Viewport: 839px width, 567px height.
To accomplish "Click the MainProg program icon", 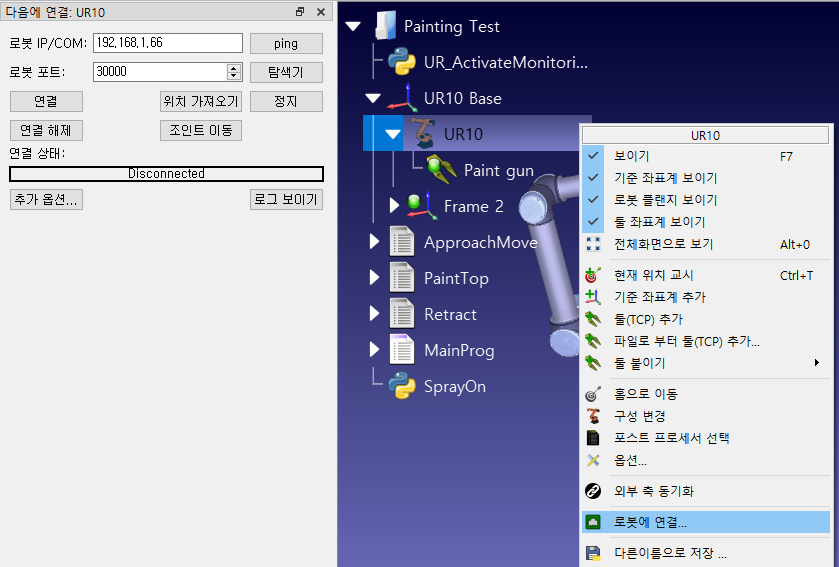I will [402, 350].
